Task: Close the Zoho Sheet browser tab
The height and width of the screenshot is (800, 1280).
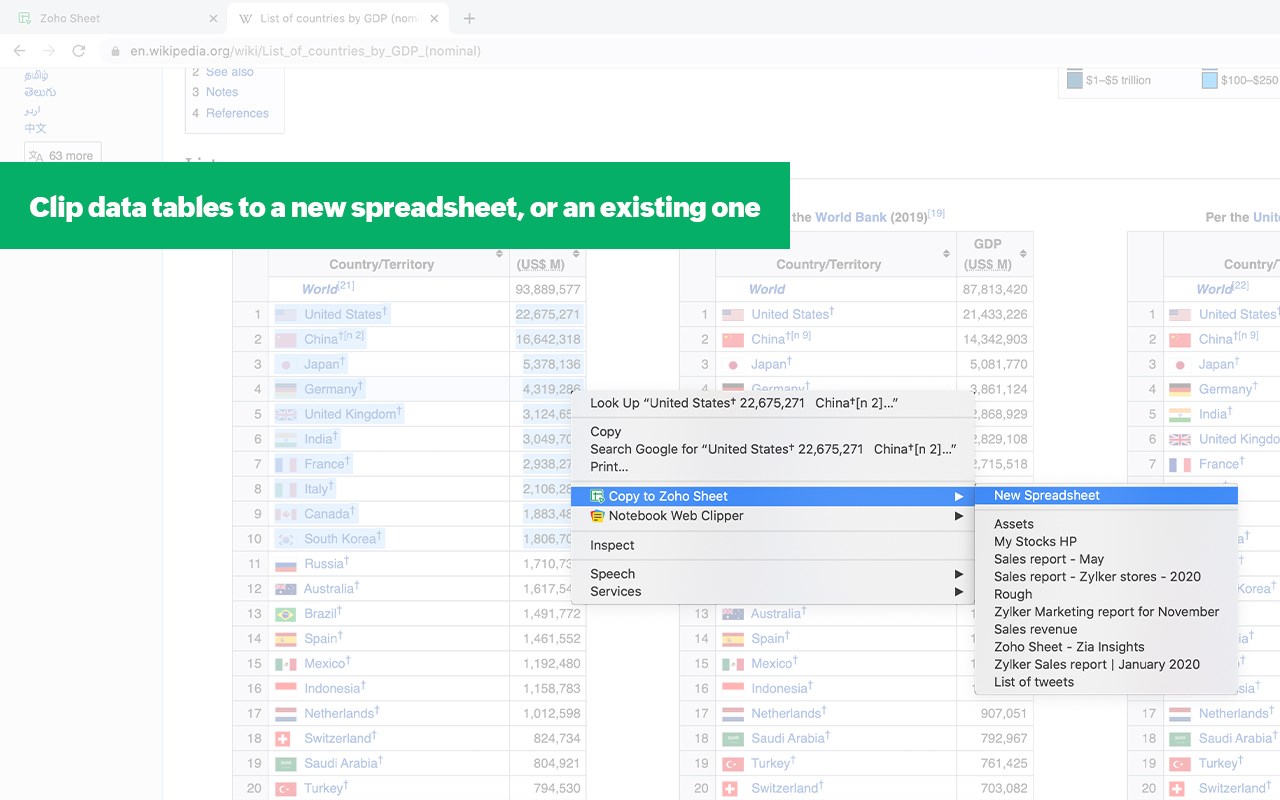Action: coord(213,18)
